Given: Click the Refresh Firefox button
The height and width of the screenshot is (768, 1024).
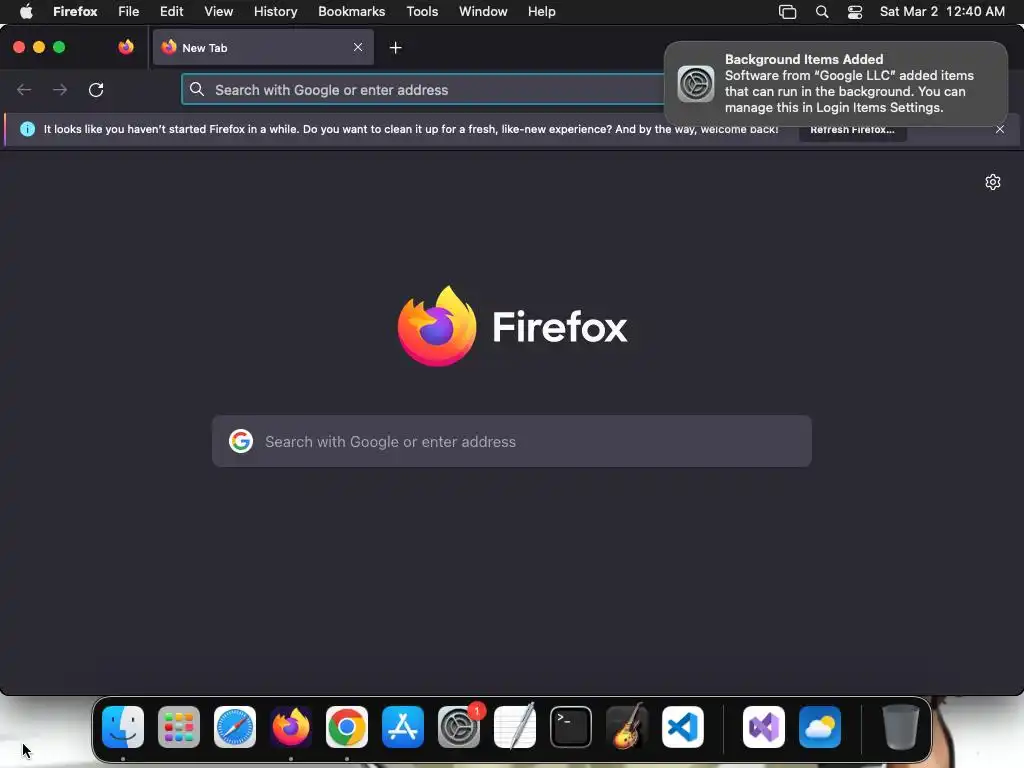Looking at the screenshot, I should click(x=852, y=130).
